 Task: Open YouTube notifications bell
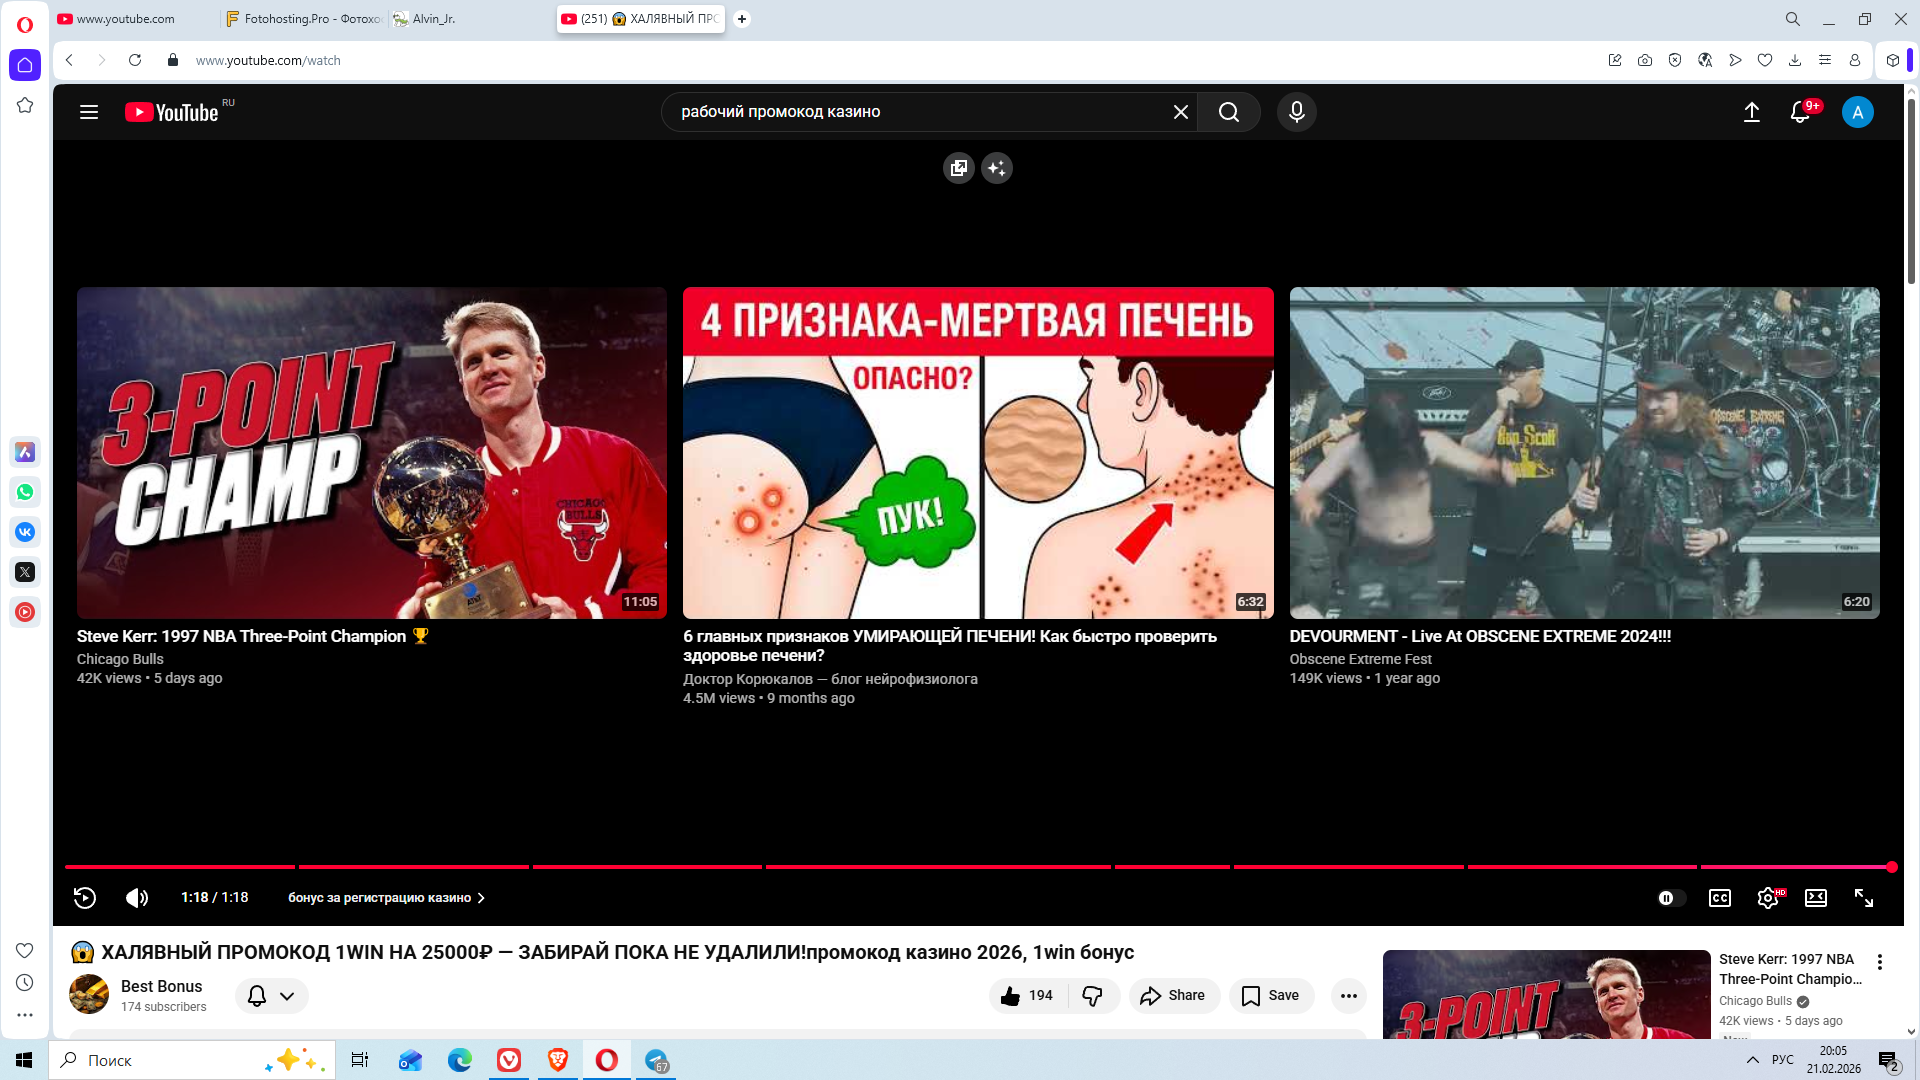pos(1800,112)
